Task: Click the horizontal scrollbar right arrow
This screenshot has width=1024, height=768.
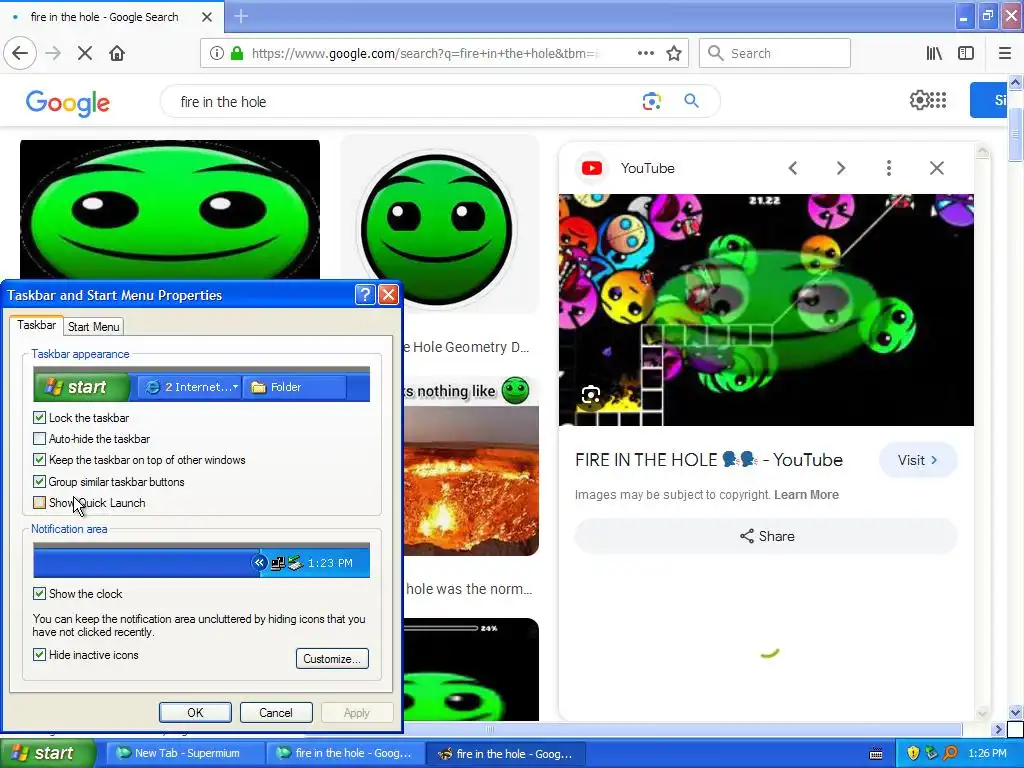Action: tap(997, 729)
